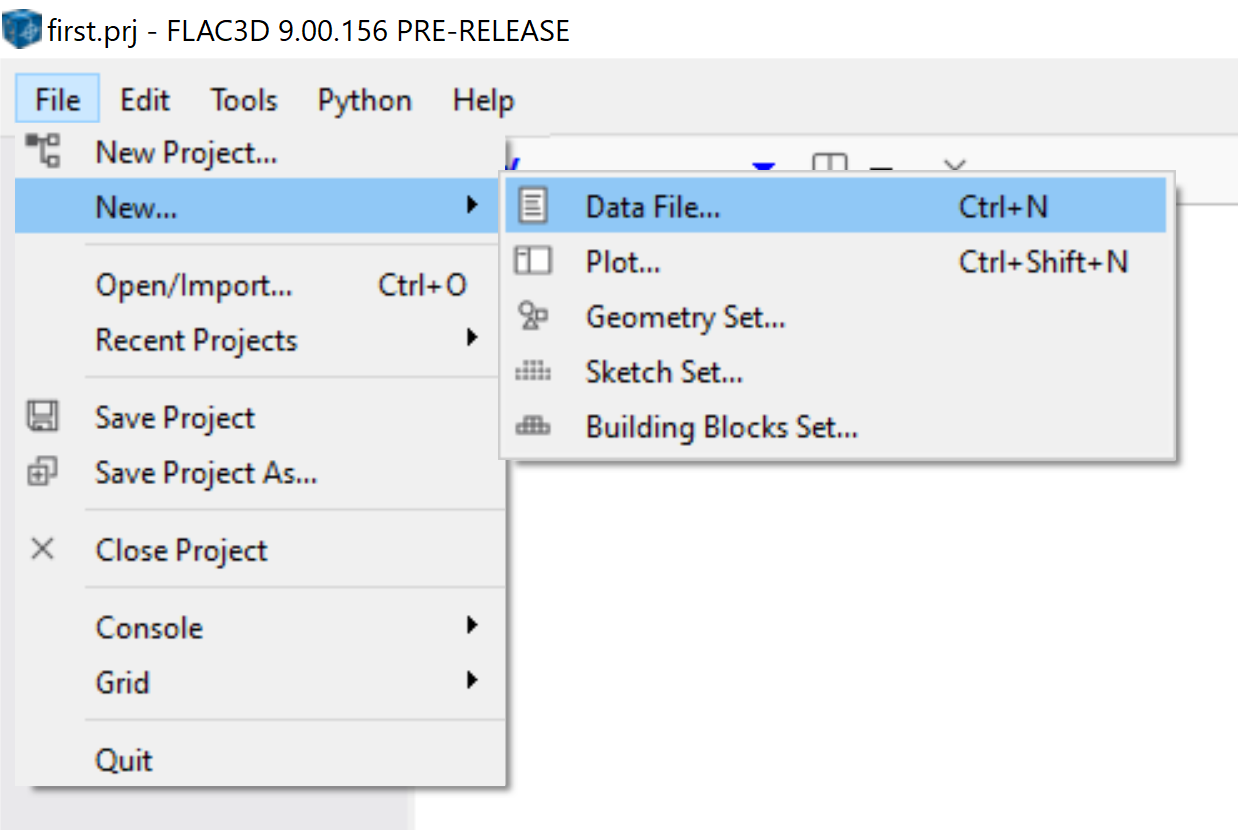The height and width of the screenshot is (830, 1238).
Task: Click the FLAC3D app icon in title bar
Action: click(x=21, y=29)
